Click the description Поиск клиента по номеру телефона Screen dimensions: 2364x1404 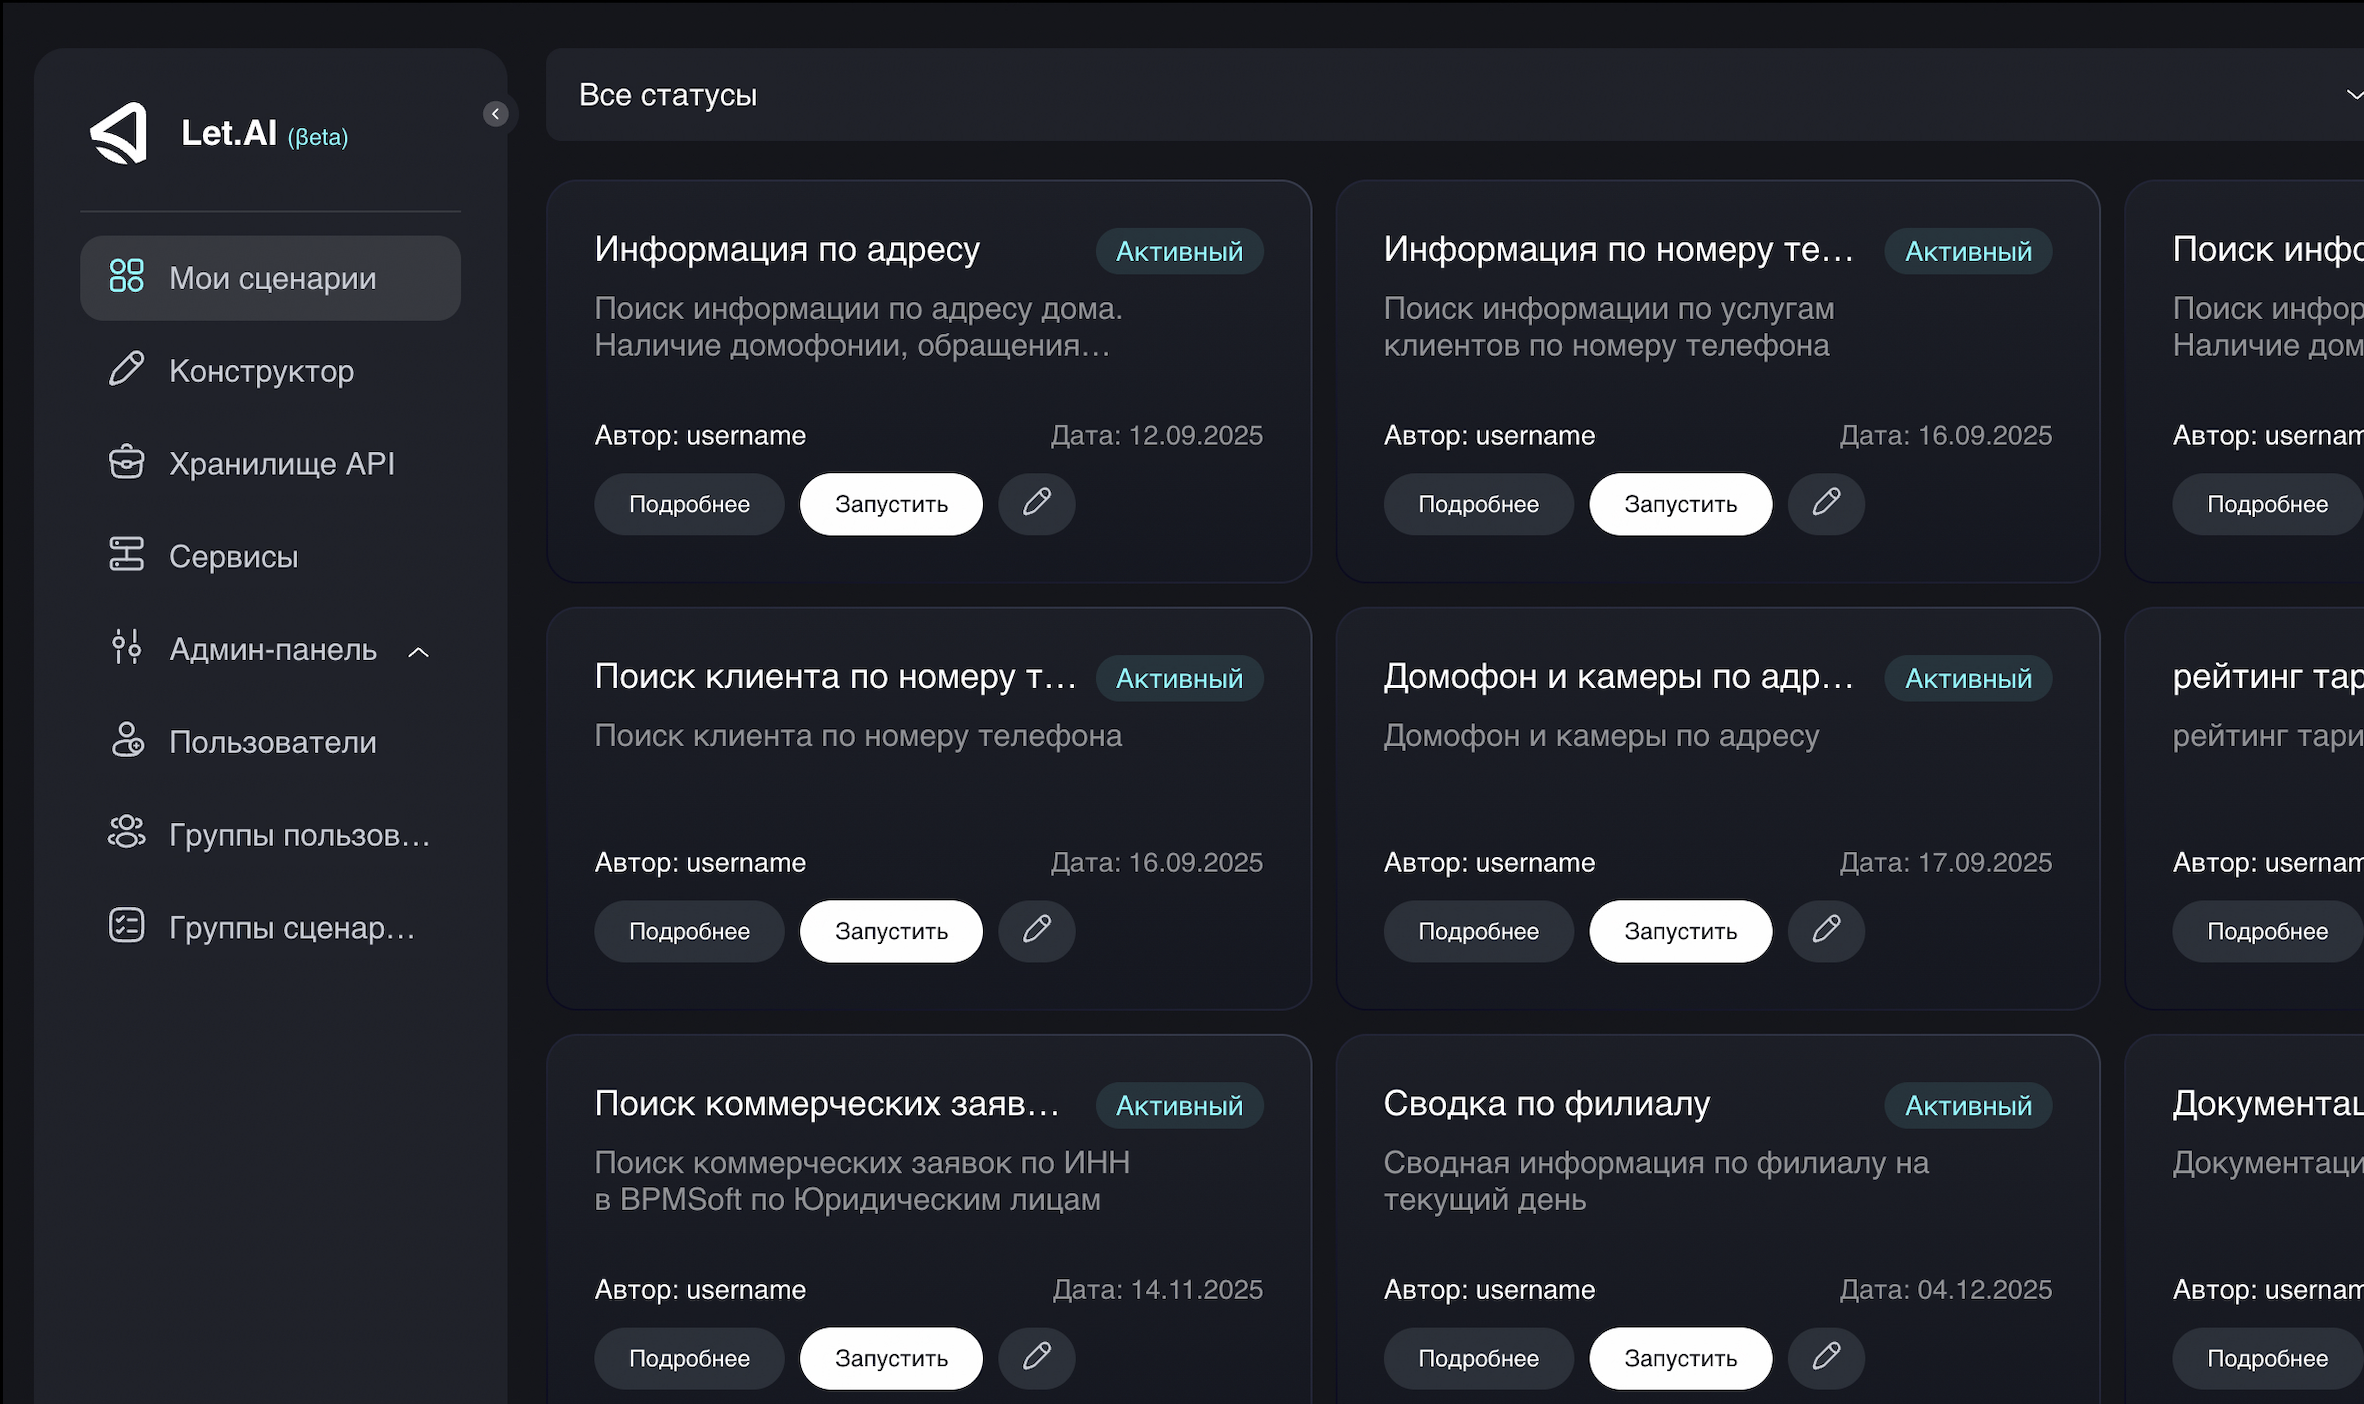pyautogui.click(x=858, y=735)
